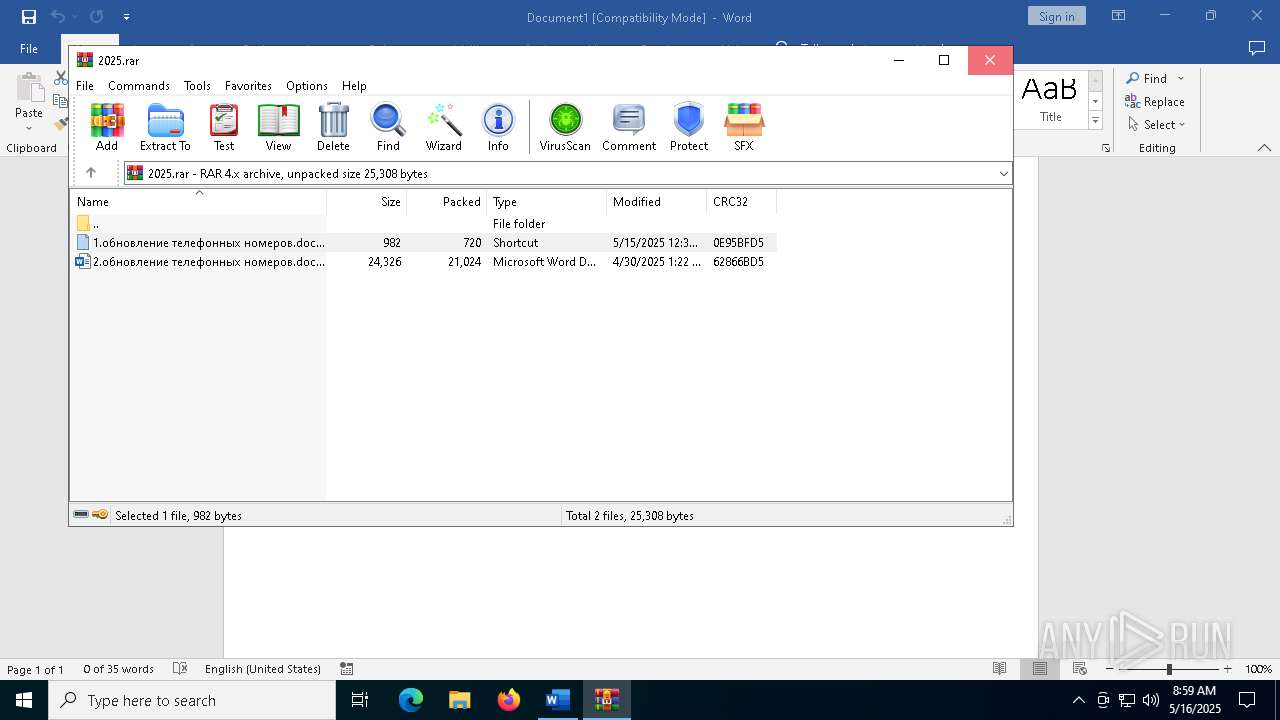1280x720 pixels.
Task: Click the spell check icon in Word status bar
Action: click(x=180, y=669)
